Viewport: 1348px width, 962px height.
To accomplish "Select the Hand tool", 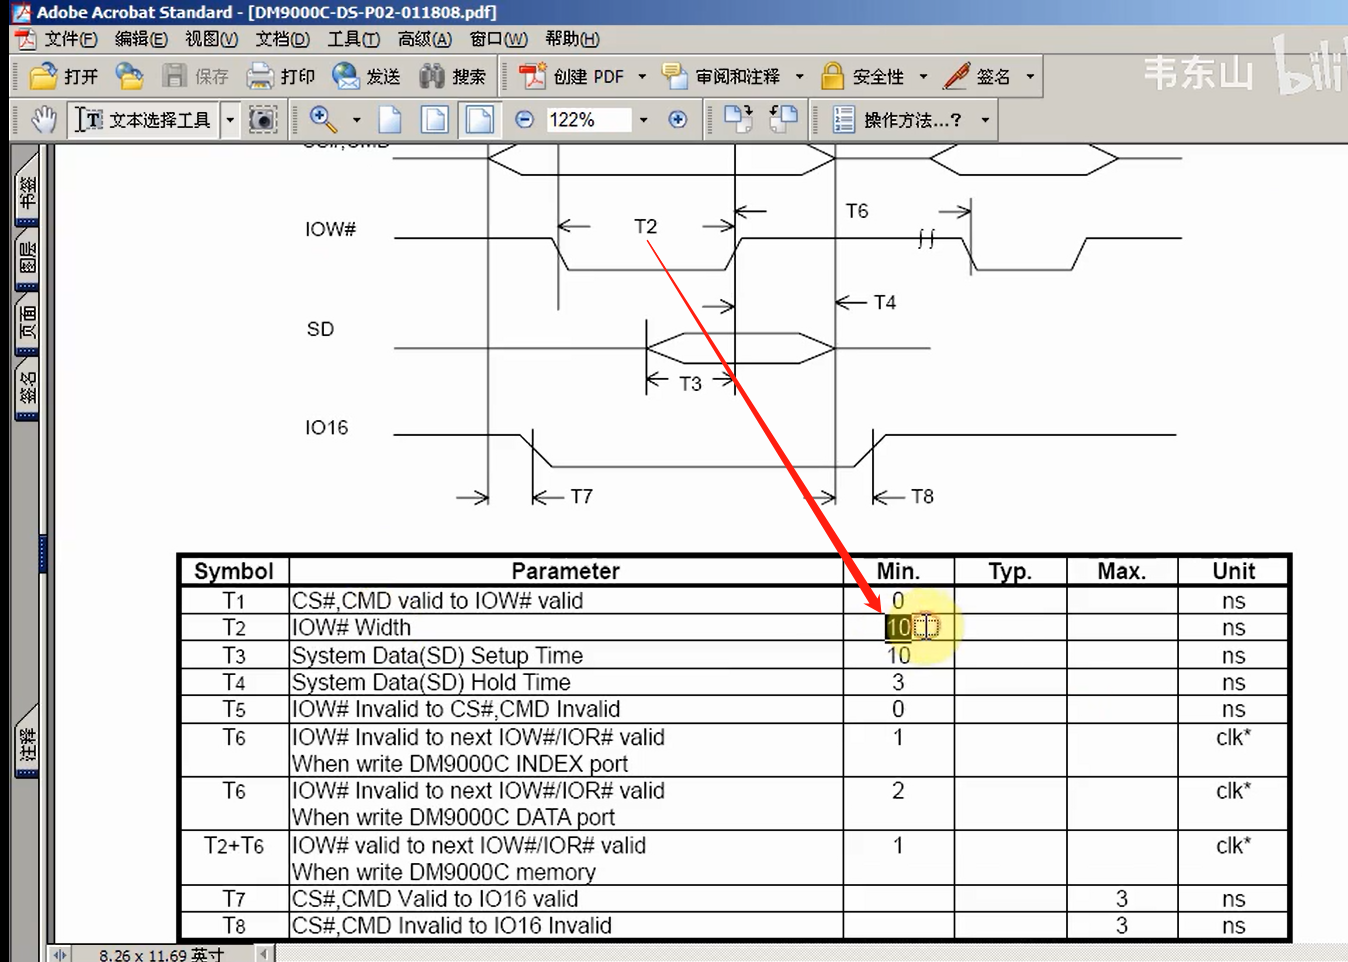I will coord(43,120).
